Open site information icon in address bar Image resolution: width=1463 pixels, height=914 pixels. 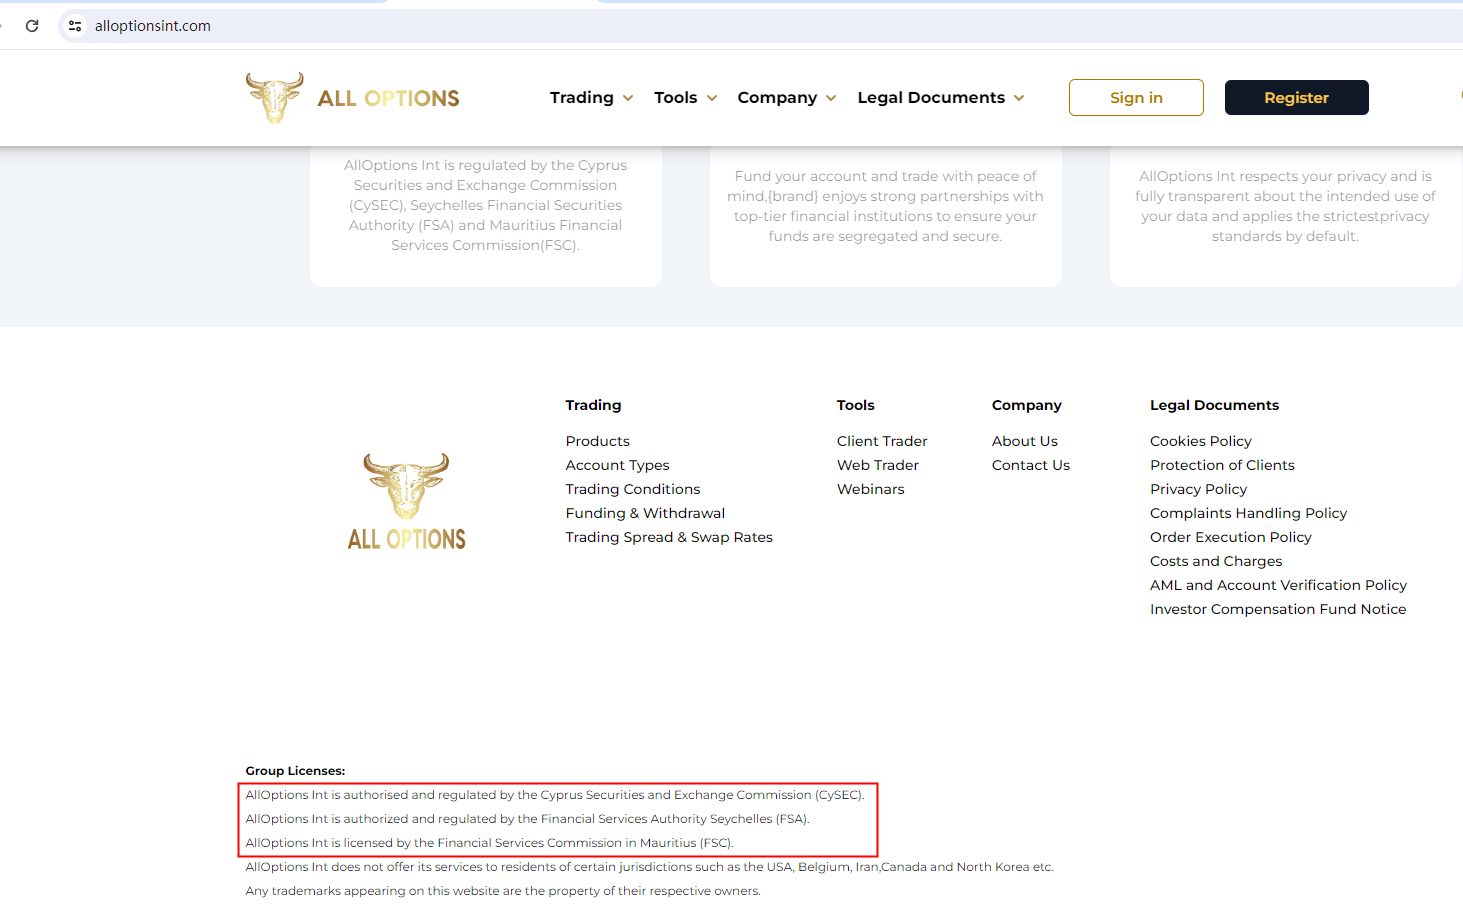tap(75, 26)
